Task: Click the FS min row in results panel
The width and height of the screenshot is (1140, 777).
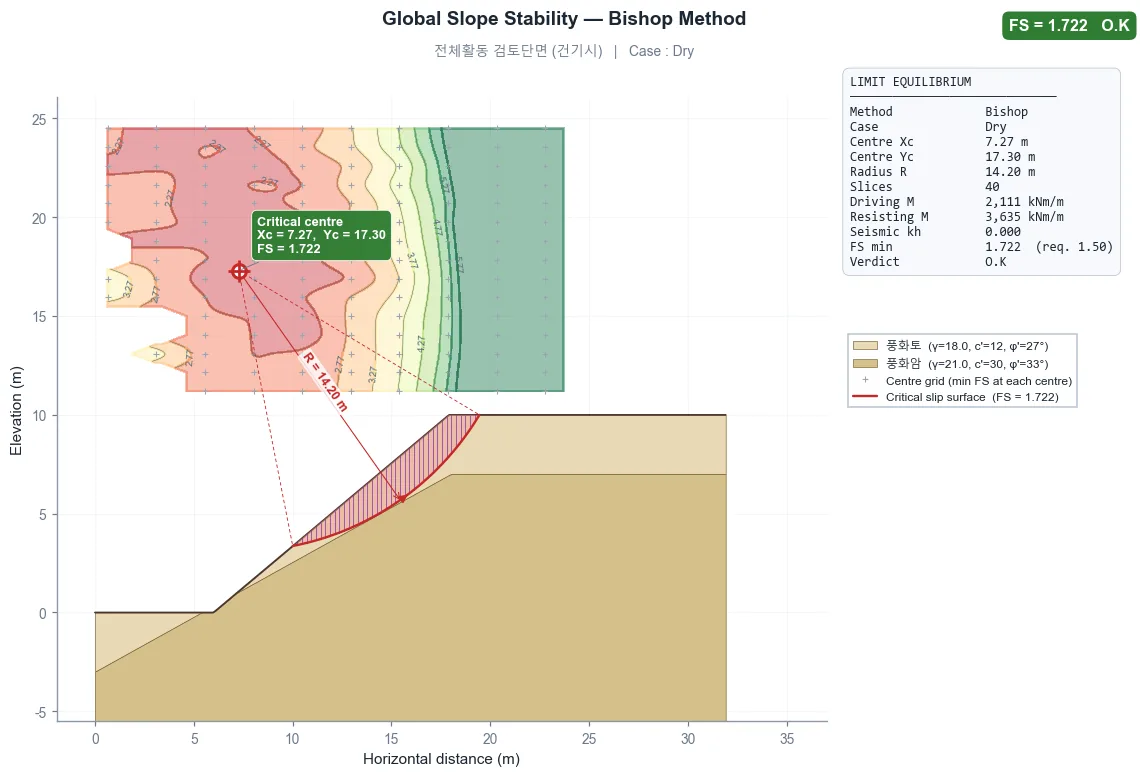Action: [981, 246]
